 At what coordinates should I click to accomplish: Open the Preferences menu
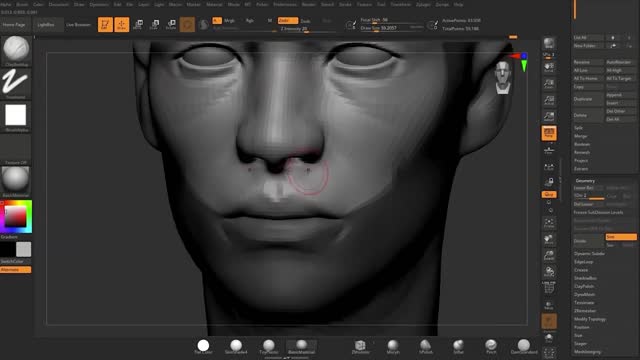(285, 4)
